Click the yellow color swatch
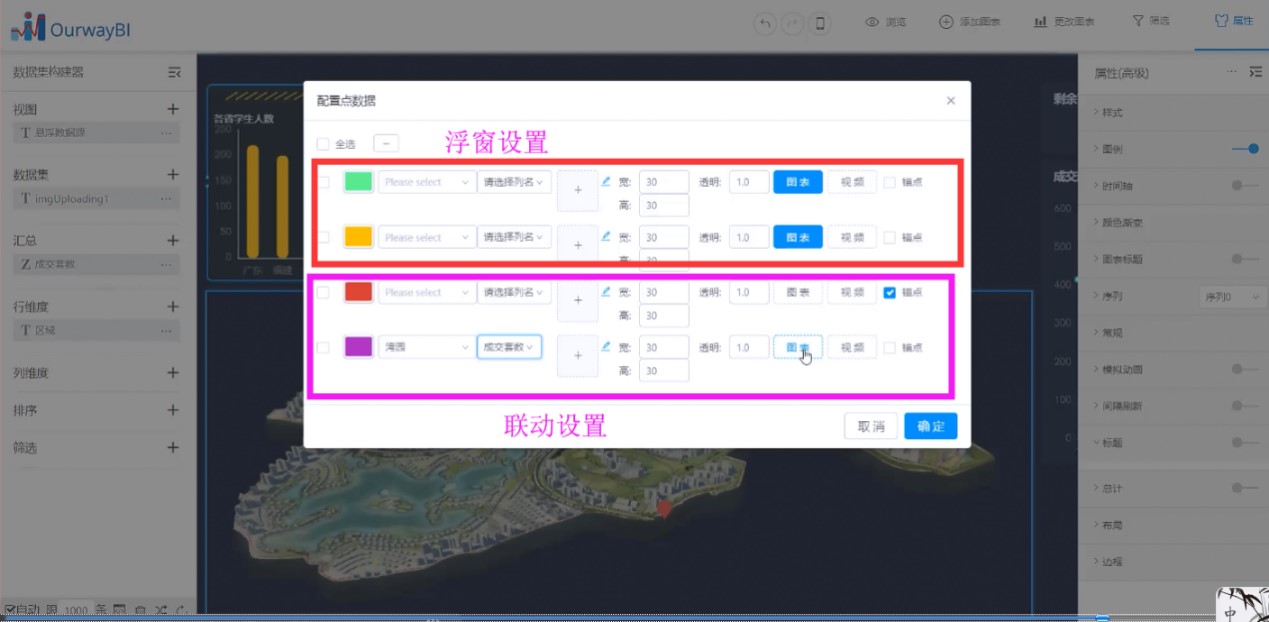This screenshot has height=622, width=1269. pyautogui.click(x=358, y=237)
